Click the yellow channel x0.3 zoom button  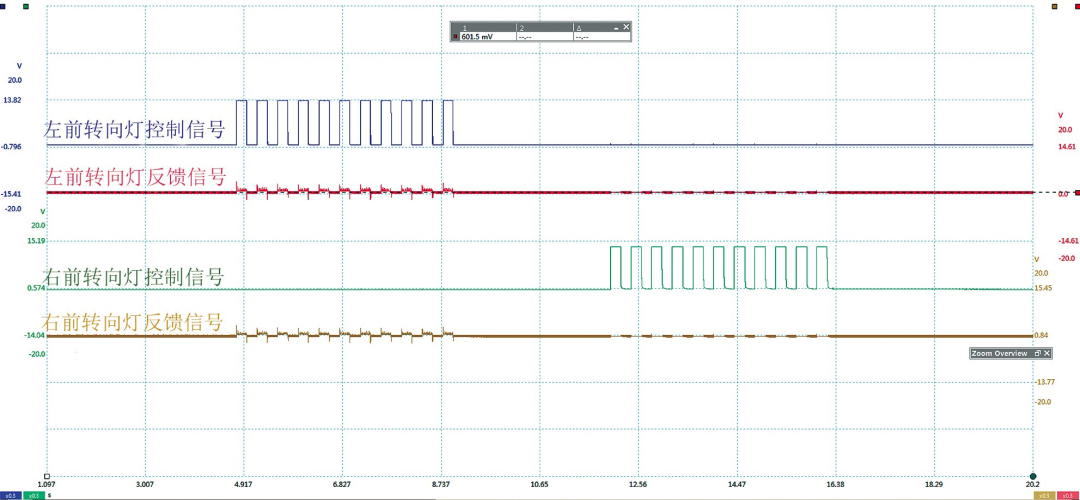tap(1043, 495)
